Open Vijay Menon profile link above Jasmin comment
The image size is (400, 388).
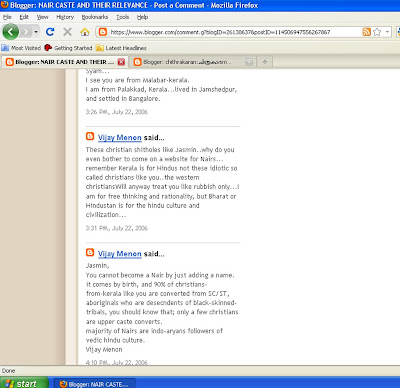coord(120,254)
